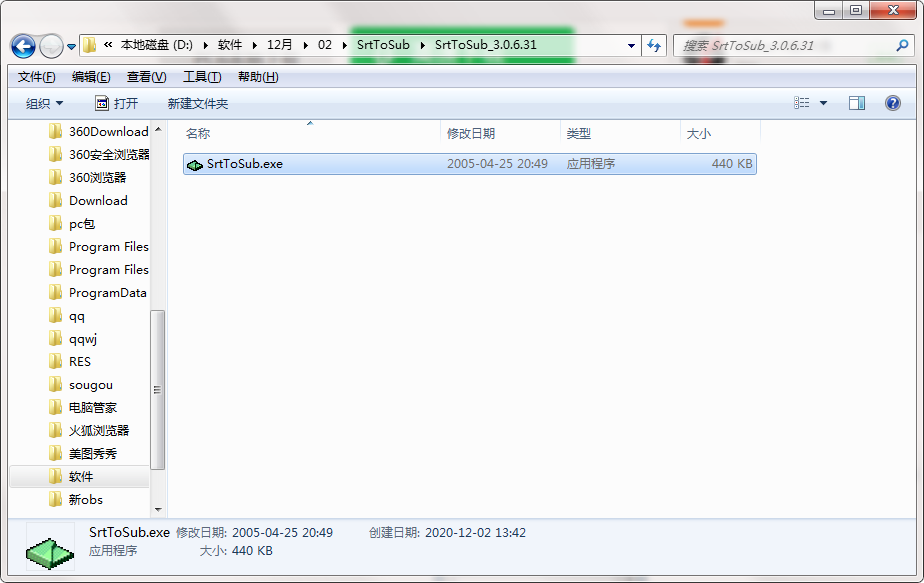Open the 编辑(E) menu
Viewport: 924px width, 583px height.
pos(91,77)
